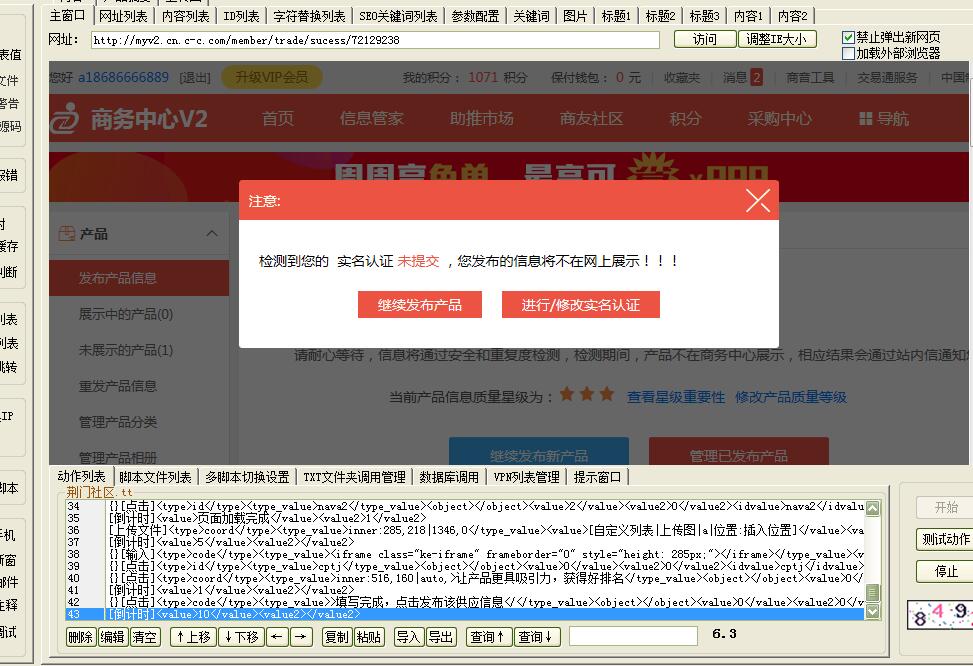Open VPN列表管理 tab
Viewport: 973px width, 666px height.
pos(526,477)
